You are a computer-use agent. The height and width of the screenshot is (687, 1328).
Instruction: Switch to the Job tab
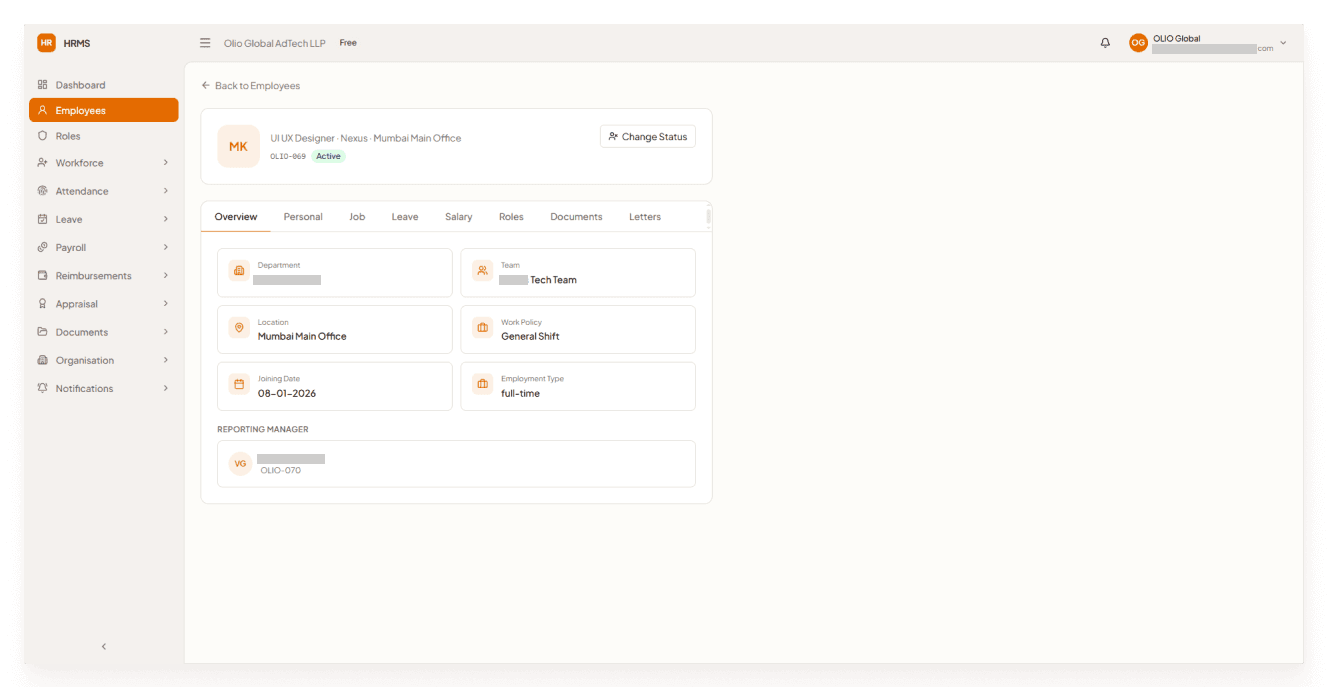(x=357, y=217)
